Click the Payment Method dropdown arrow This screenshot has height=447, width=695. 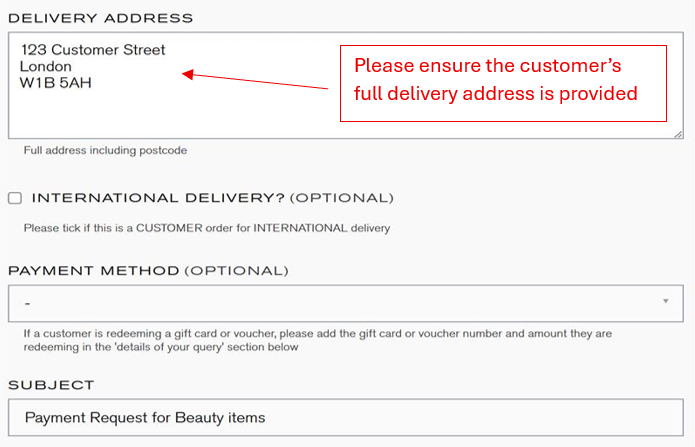[x=666, y=301]
